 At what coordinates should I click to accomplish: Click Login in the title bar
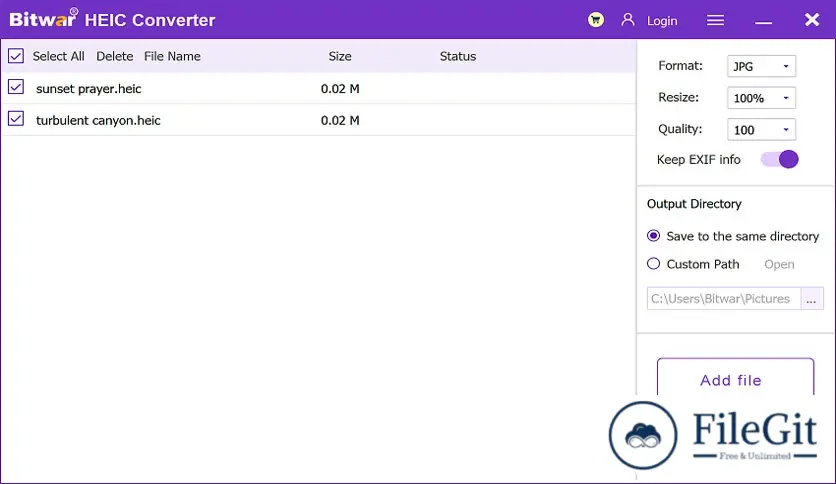pos(661,21)
